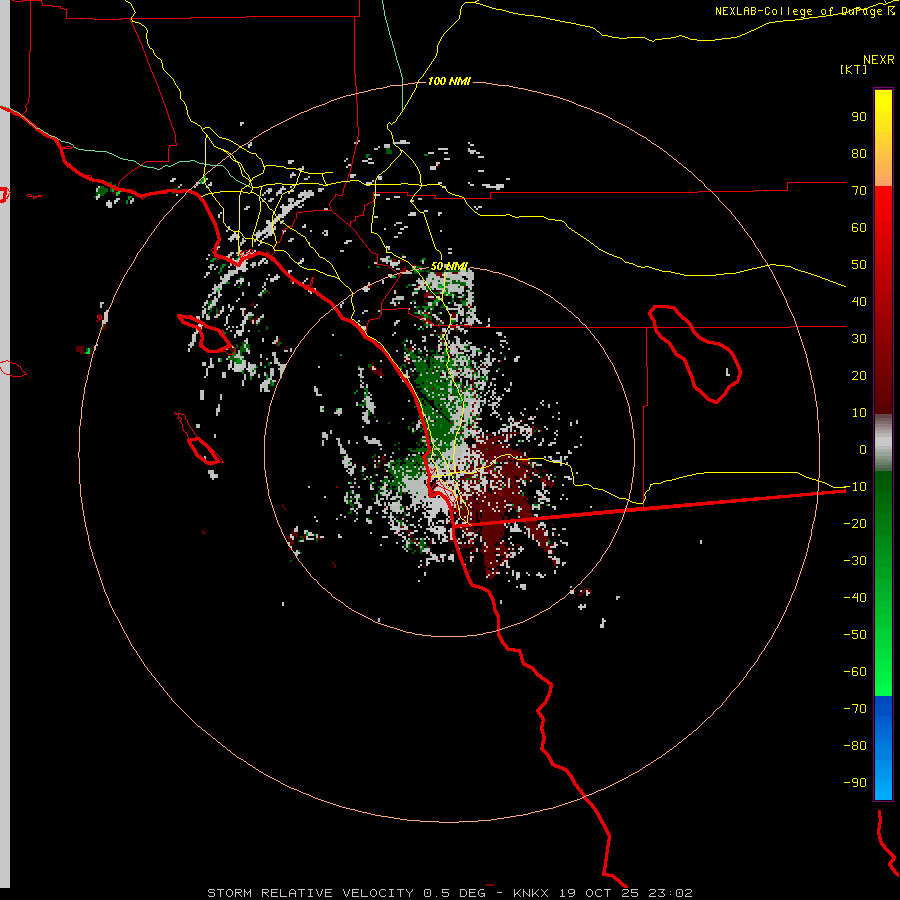Select the 10 value on velocity scale

859,413
